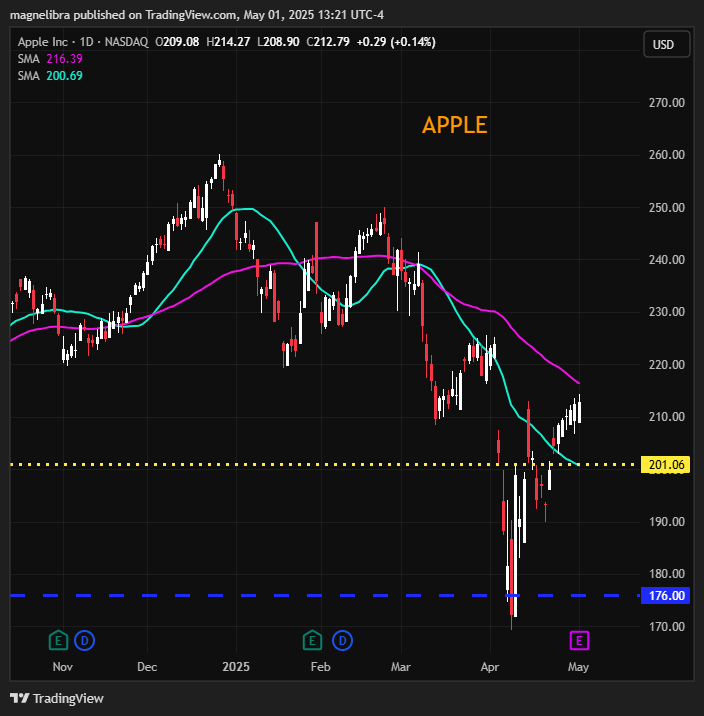
Task: Click the orange APPLE text annotation
Action: click(x=455, y=125)
